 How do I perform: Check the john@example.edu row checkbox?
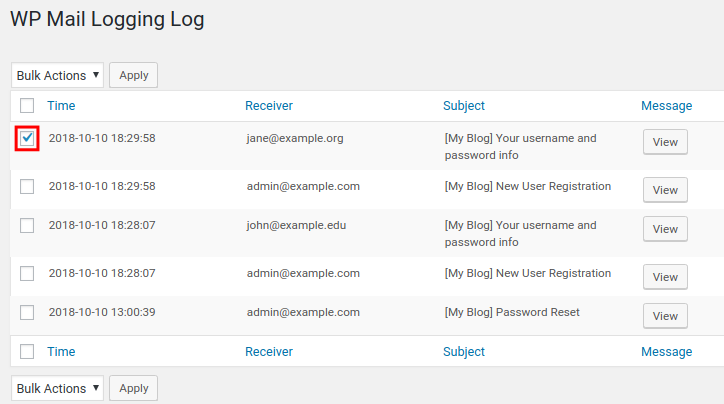(27, 227)
